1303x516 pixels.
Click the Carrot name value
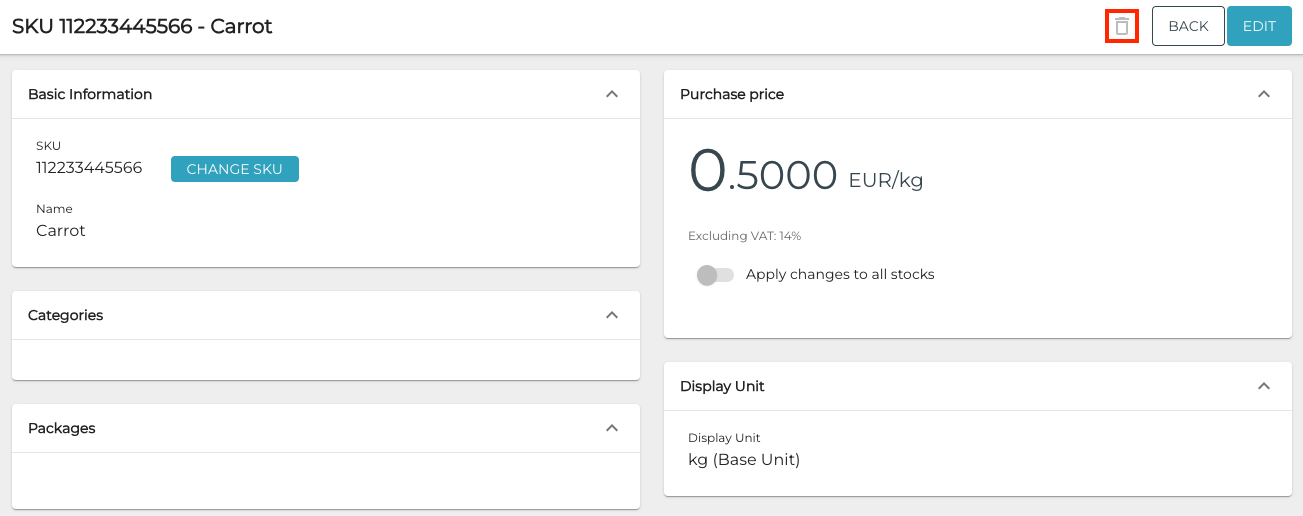coord(61,231)
